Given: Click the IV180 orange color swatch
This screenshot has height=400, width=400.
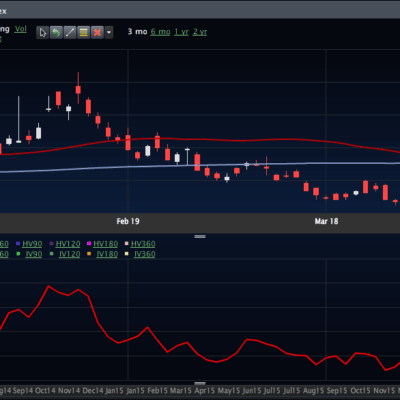Looking at the screenshot, I should tap(89, 254).
